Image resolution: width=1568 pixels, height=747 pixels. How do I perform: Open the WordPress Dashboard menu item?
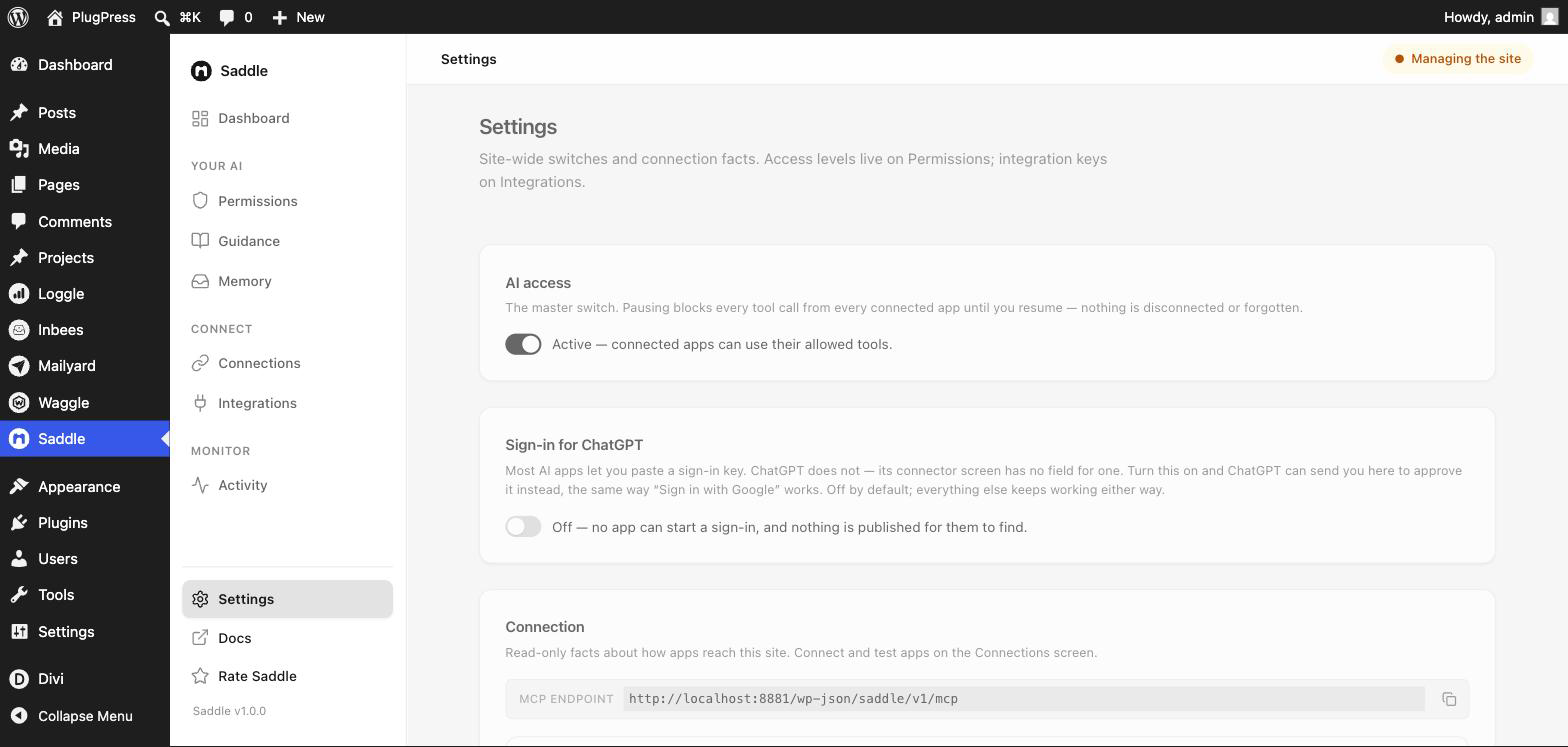click(85, 65)
